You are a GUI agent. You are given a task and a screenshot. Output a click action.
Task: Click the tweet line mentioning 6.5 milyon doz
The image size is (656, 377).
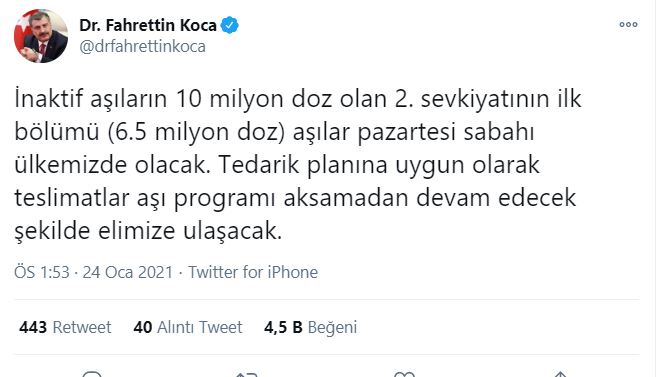click(x=274, y=132)
